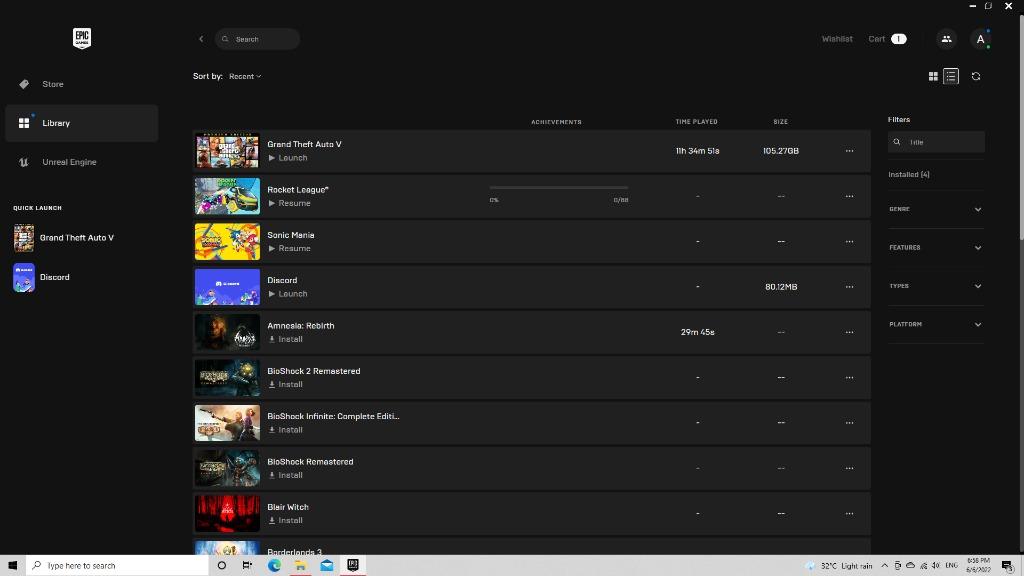
Task: Open more options for BioShock Remastered
Action: point(849,468)
